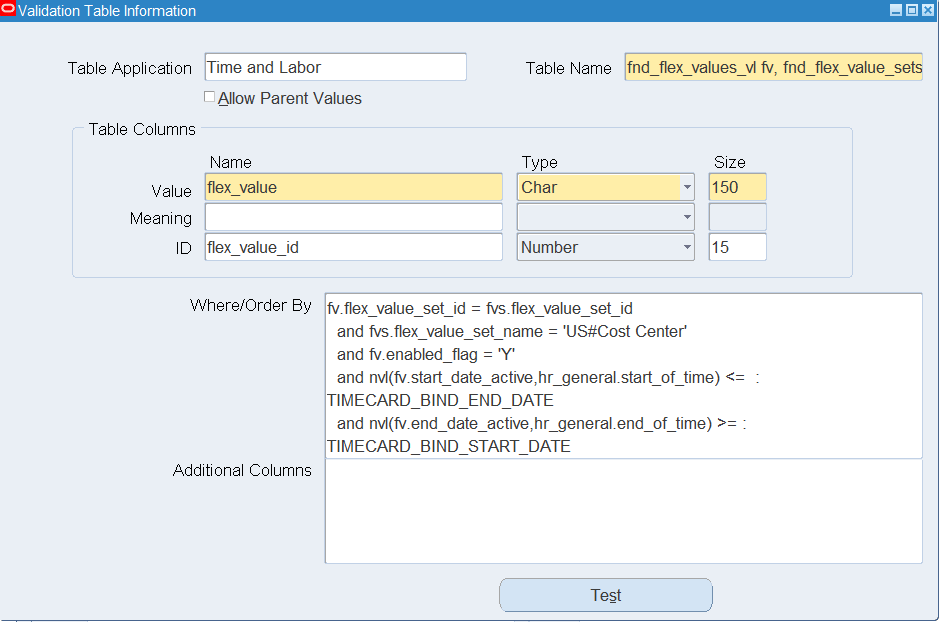Screen dimensions: 939x622
Task: Minimize the Validation Table Information window
Action: [896, 10]
